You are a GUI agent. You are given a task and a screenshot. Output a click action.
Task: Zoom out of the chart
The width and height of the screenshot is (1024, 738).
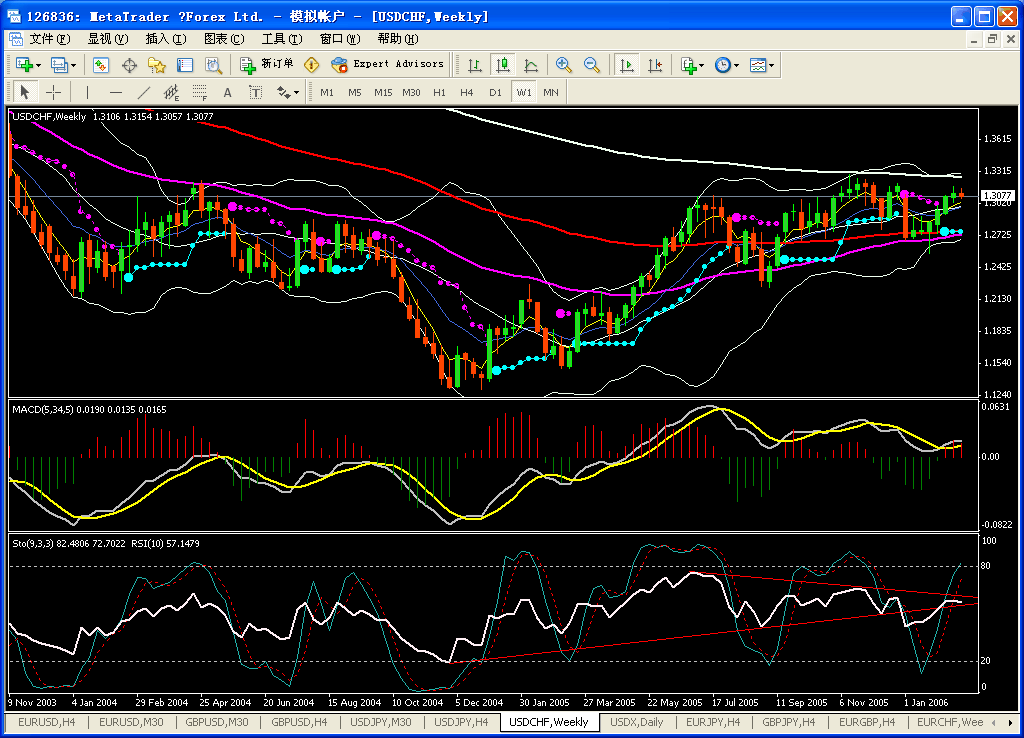coord(592,64)
